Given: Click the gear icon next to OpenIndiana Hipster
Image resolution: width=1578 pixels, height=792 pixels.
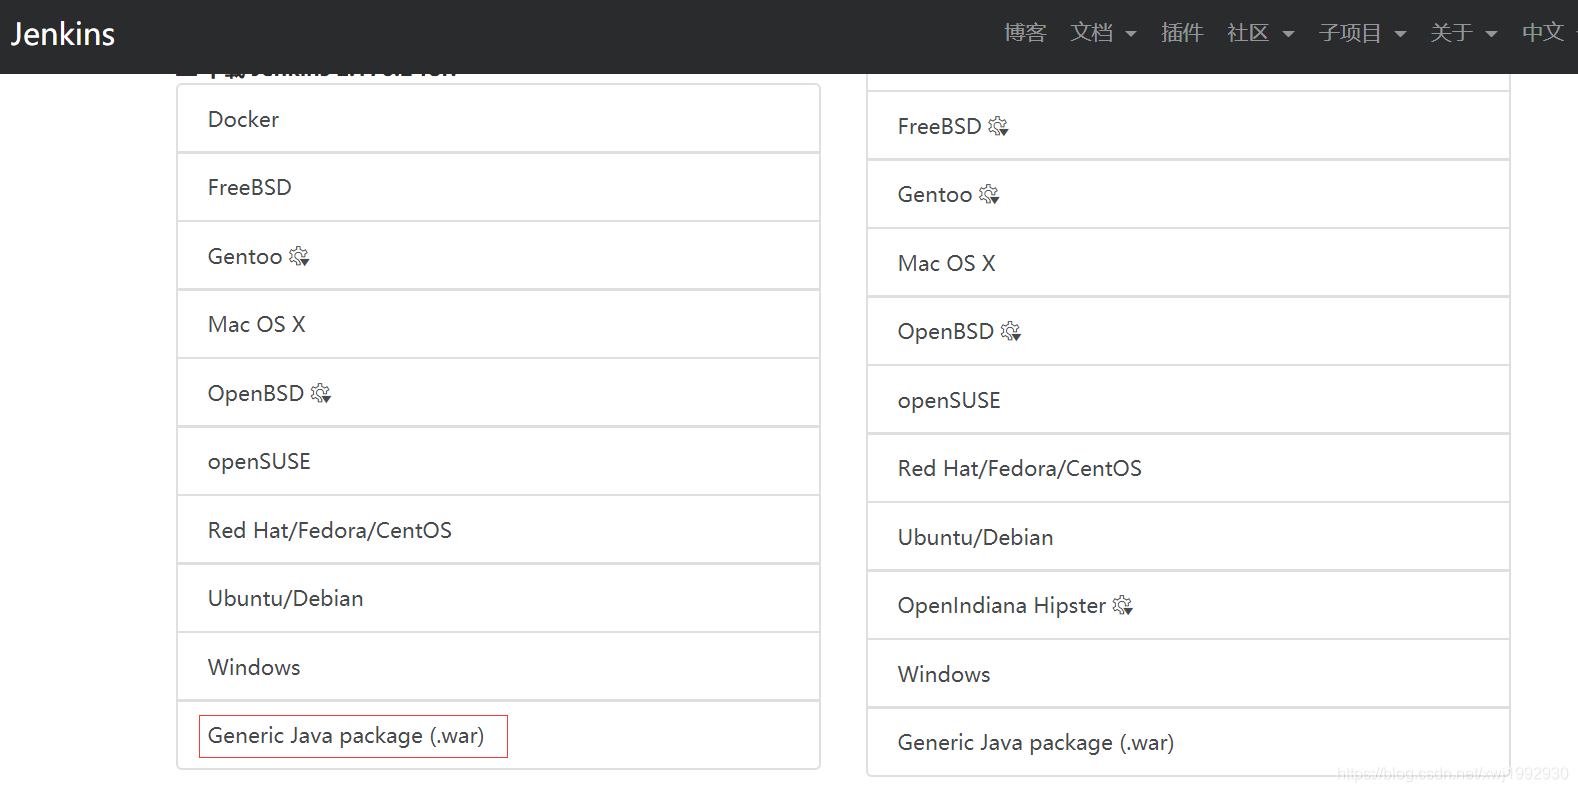Looking at the screenshot, I should pos(1123,606).
